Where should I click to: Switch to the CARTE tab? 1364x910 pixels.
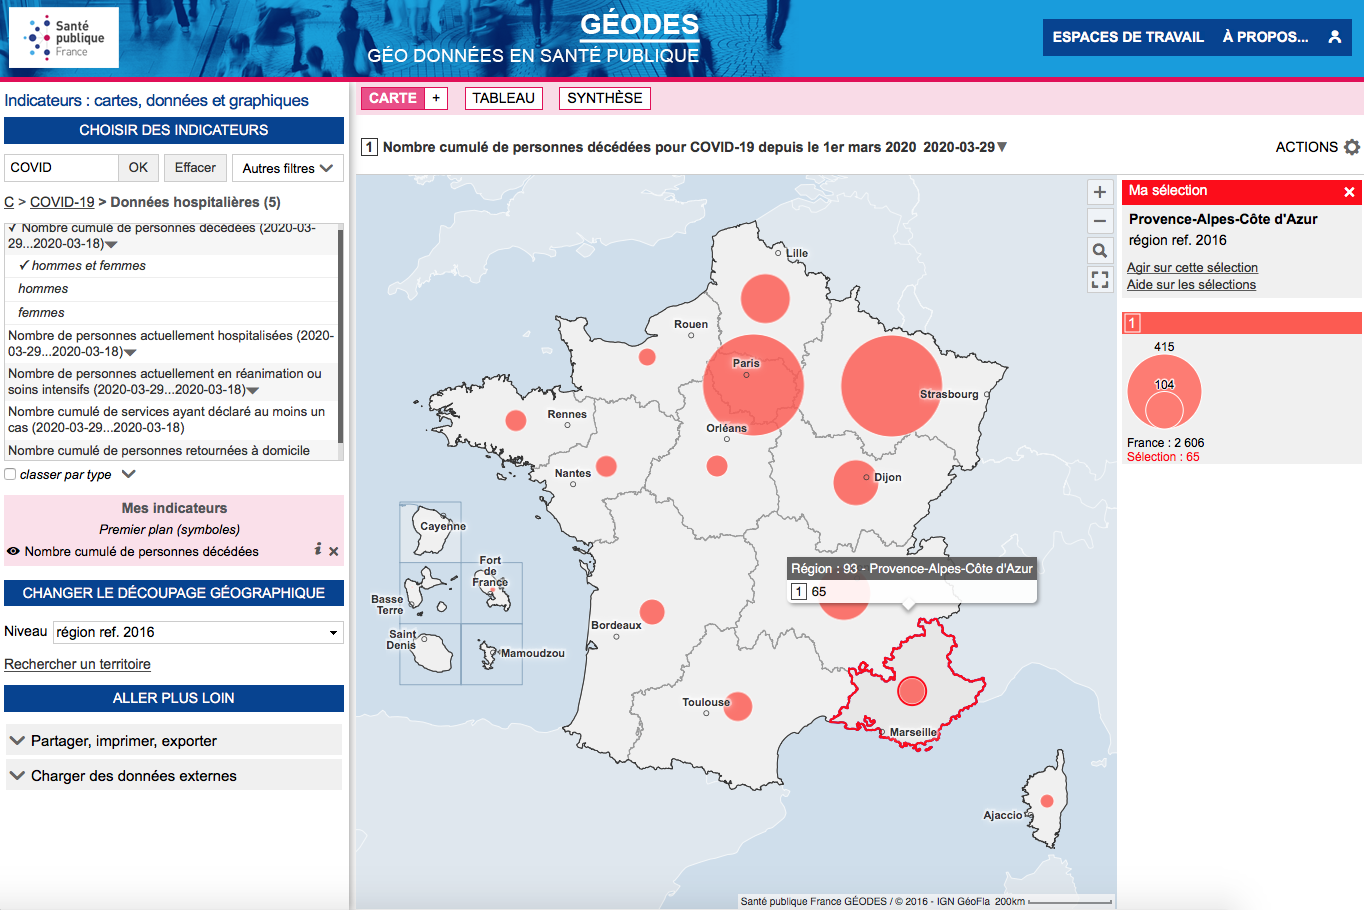coord(393,98)
